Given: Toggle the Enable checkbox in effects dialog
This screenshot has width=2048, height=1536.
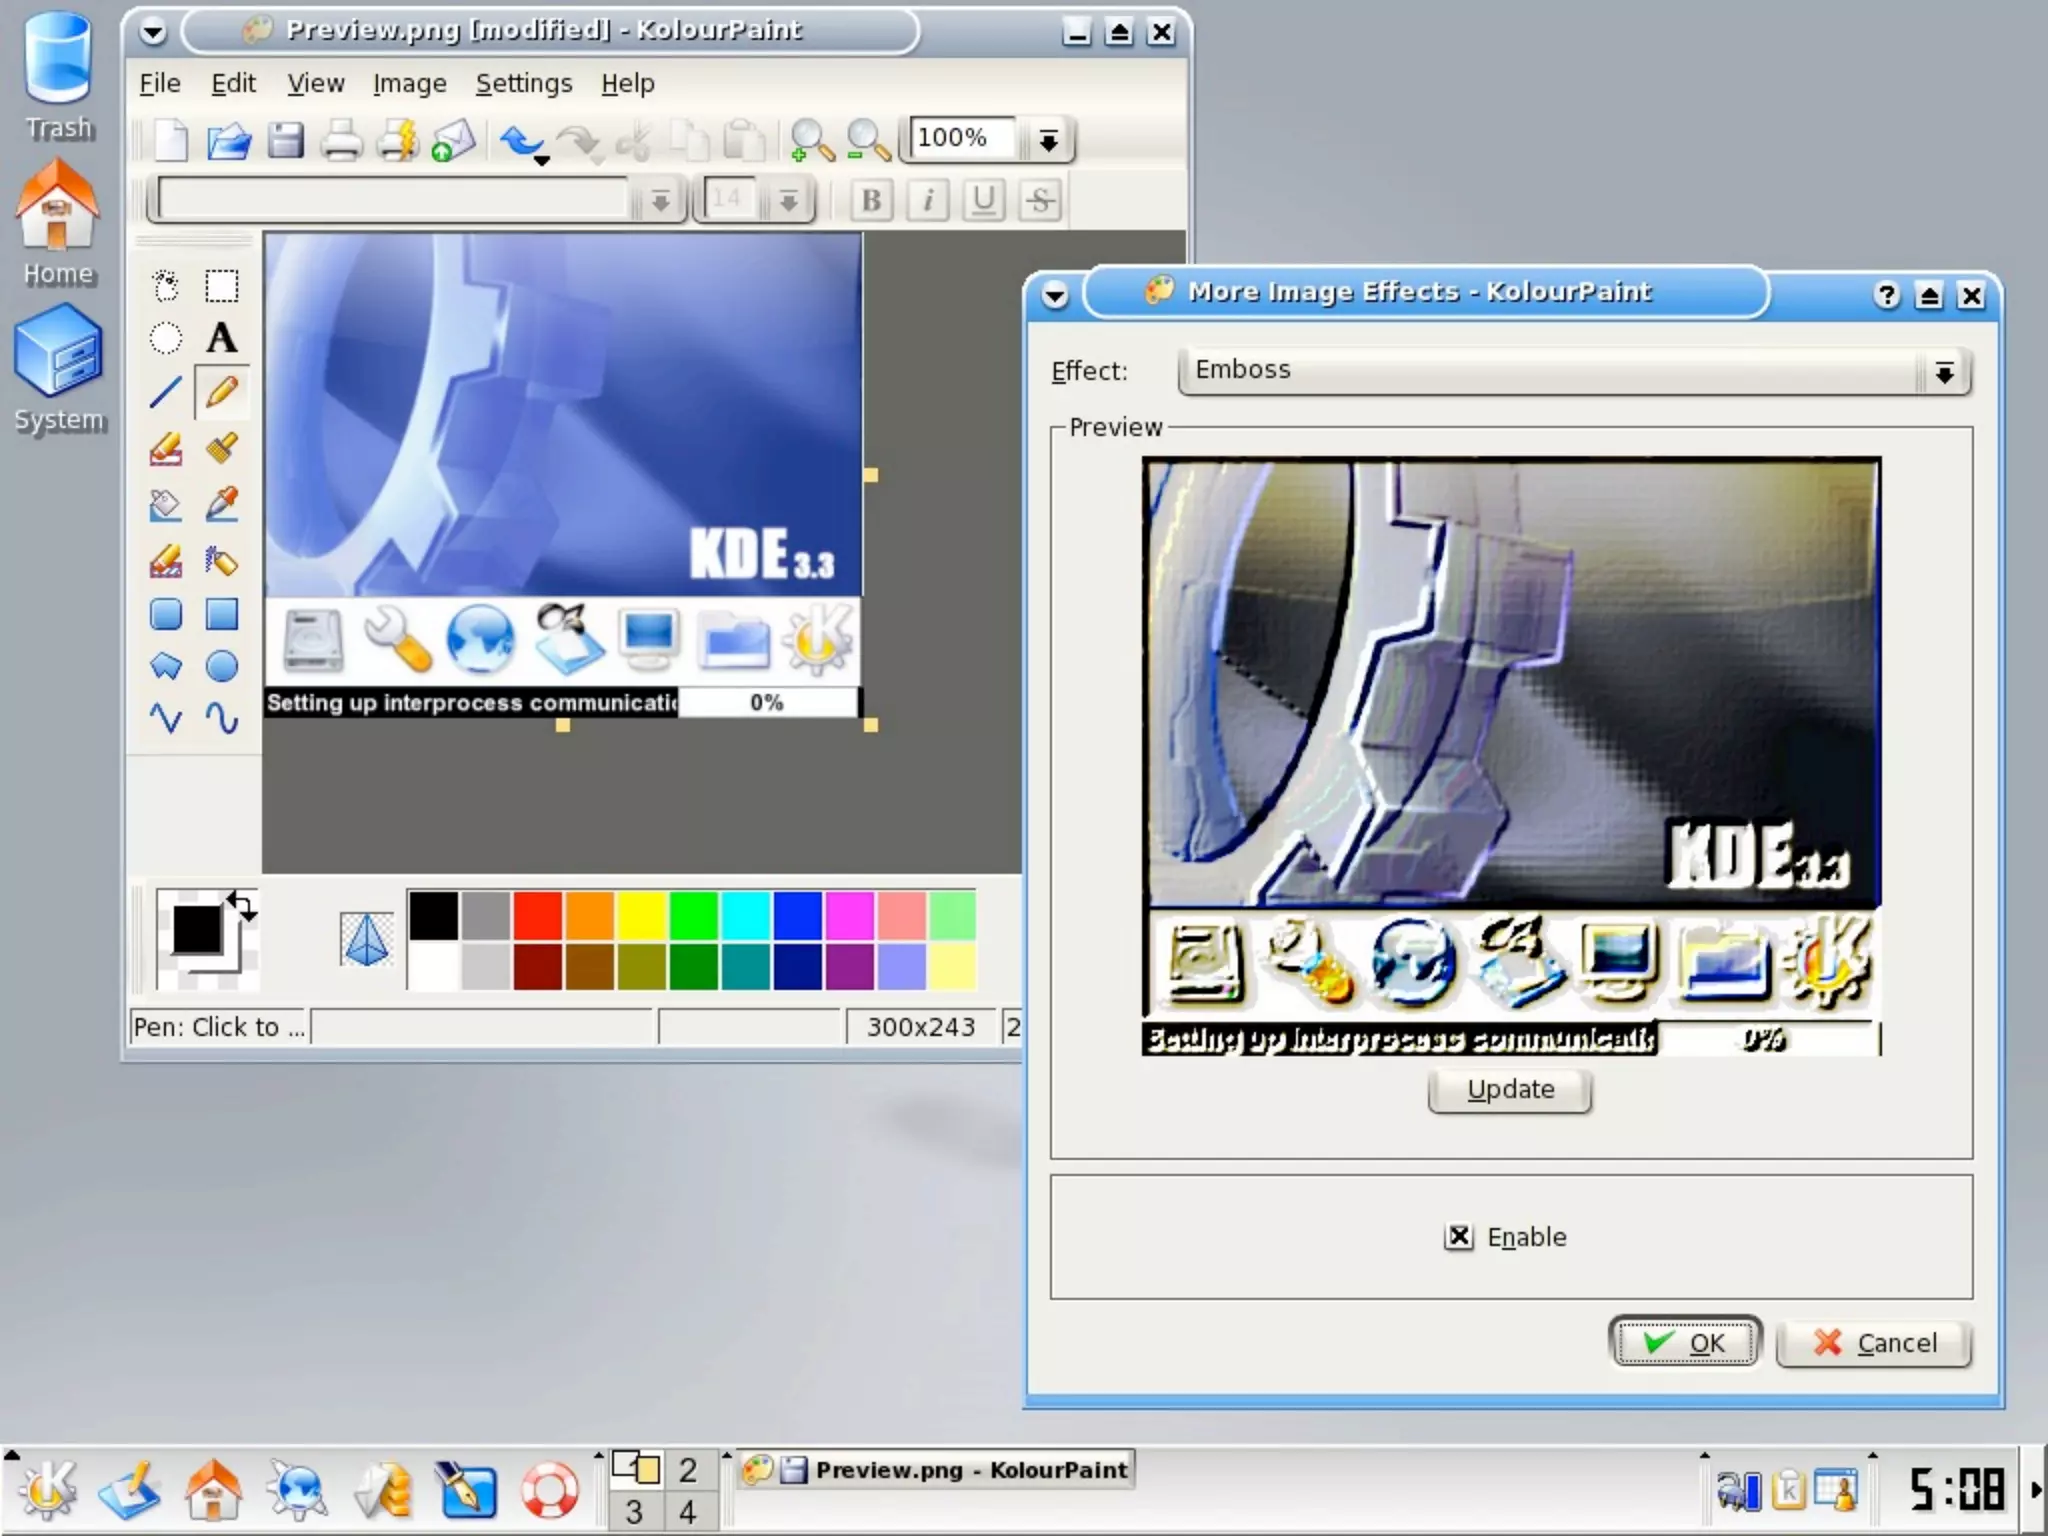Looking at the screenshot, I should [1459, 1237].
